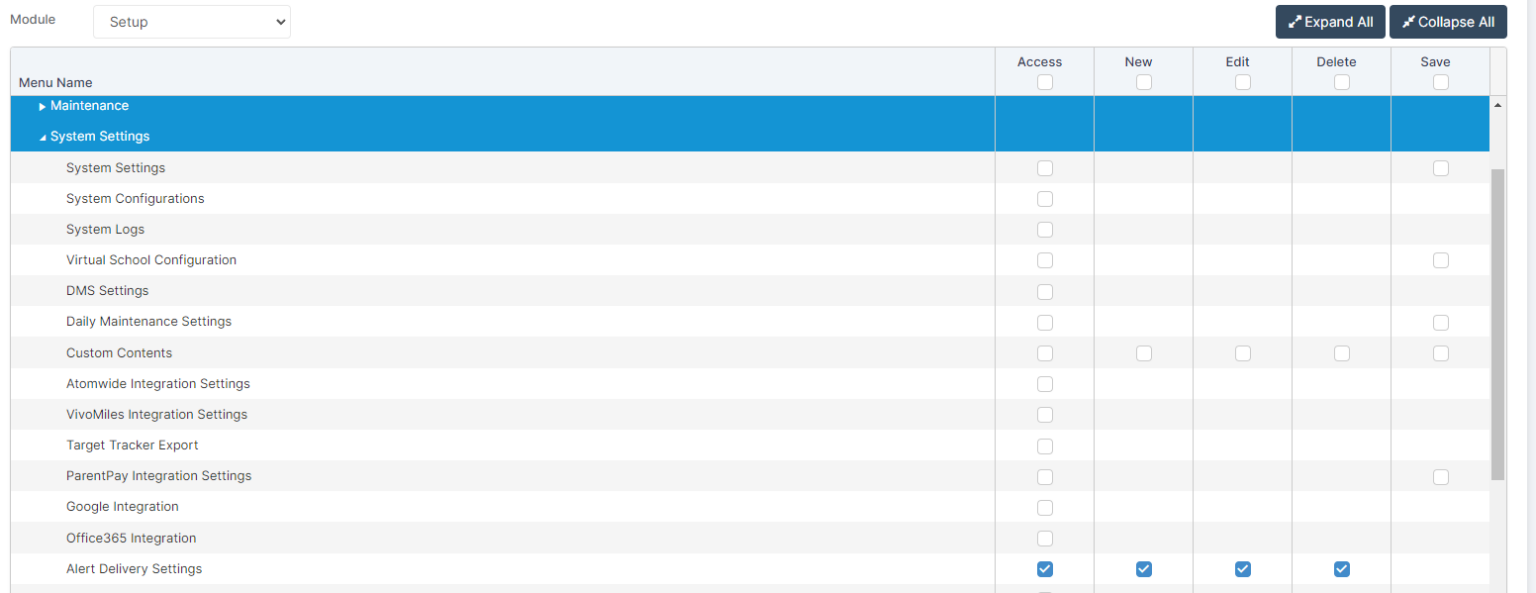Check the Access column header checkbox

click(x=1045, y=82)
